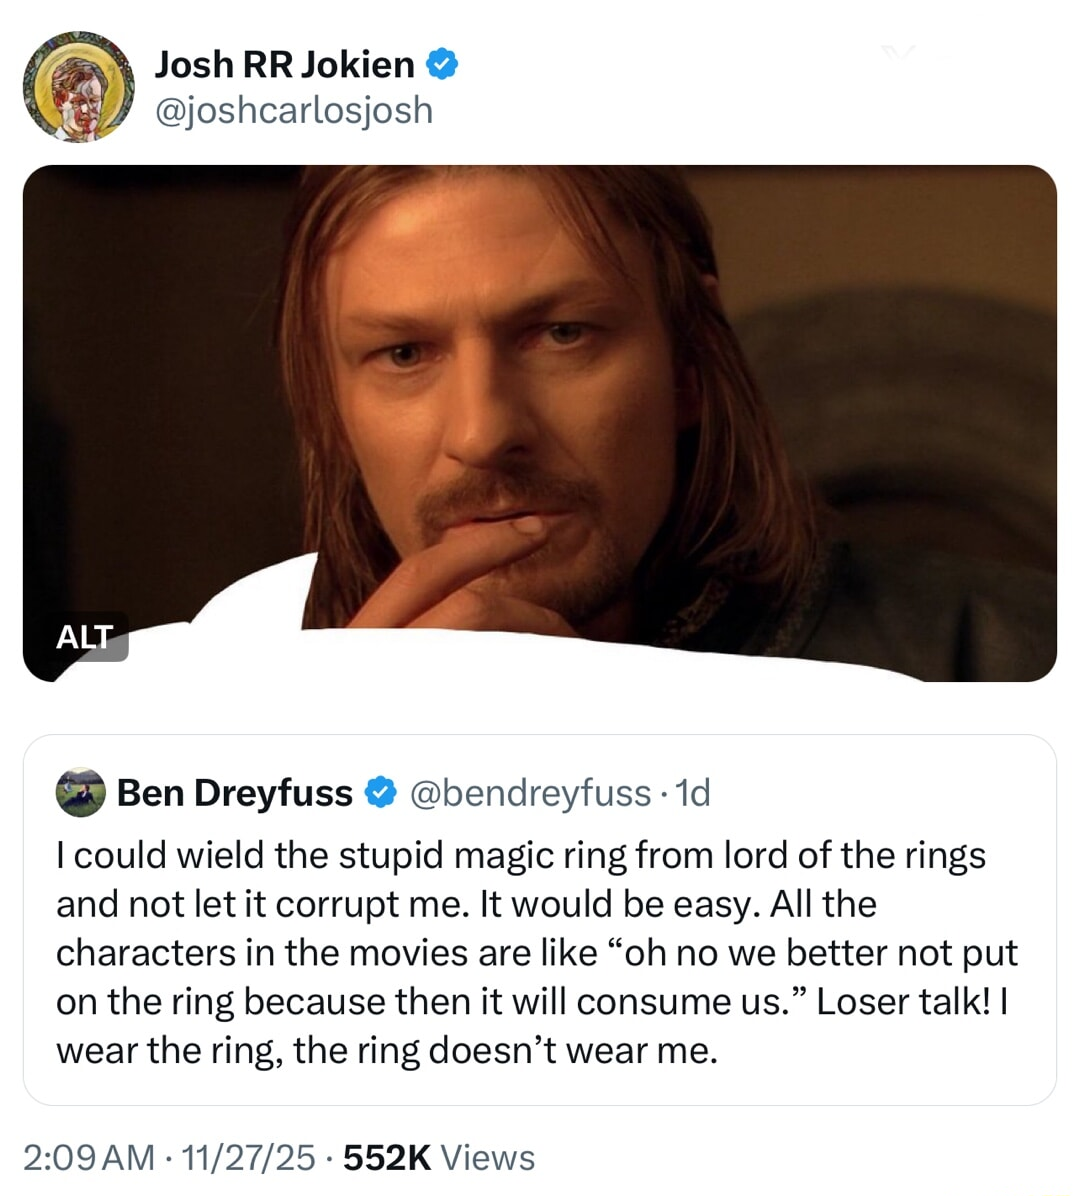Open the Josh RR Jokien display name
This screenshot has height=1196, width=1080.
(x=284, y=65)
